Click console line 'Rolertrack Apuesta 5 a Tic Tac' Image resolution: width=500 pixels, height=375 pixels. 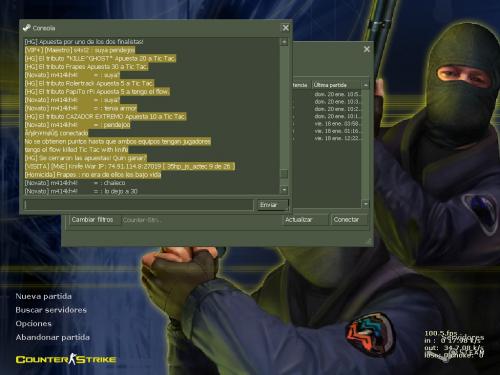point(89,83)
